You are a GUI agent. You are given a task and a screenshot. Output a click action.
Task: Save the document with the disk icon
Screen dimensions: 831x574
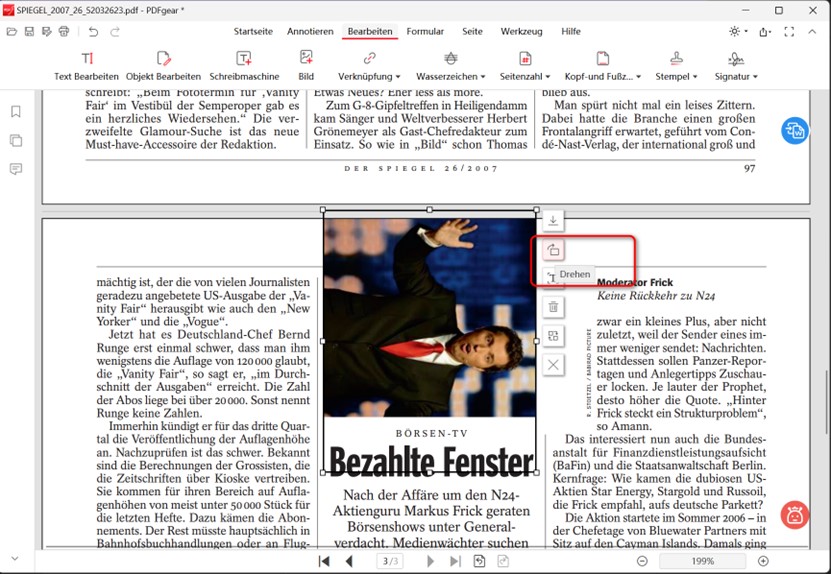[x=29, y=32]
